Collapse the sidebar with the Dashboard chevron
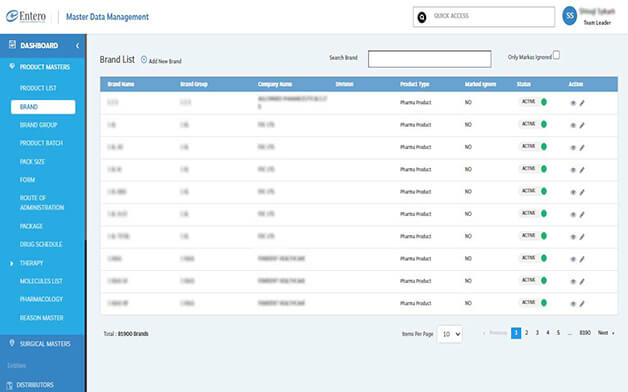 (x=77, y=46)
